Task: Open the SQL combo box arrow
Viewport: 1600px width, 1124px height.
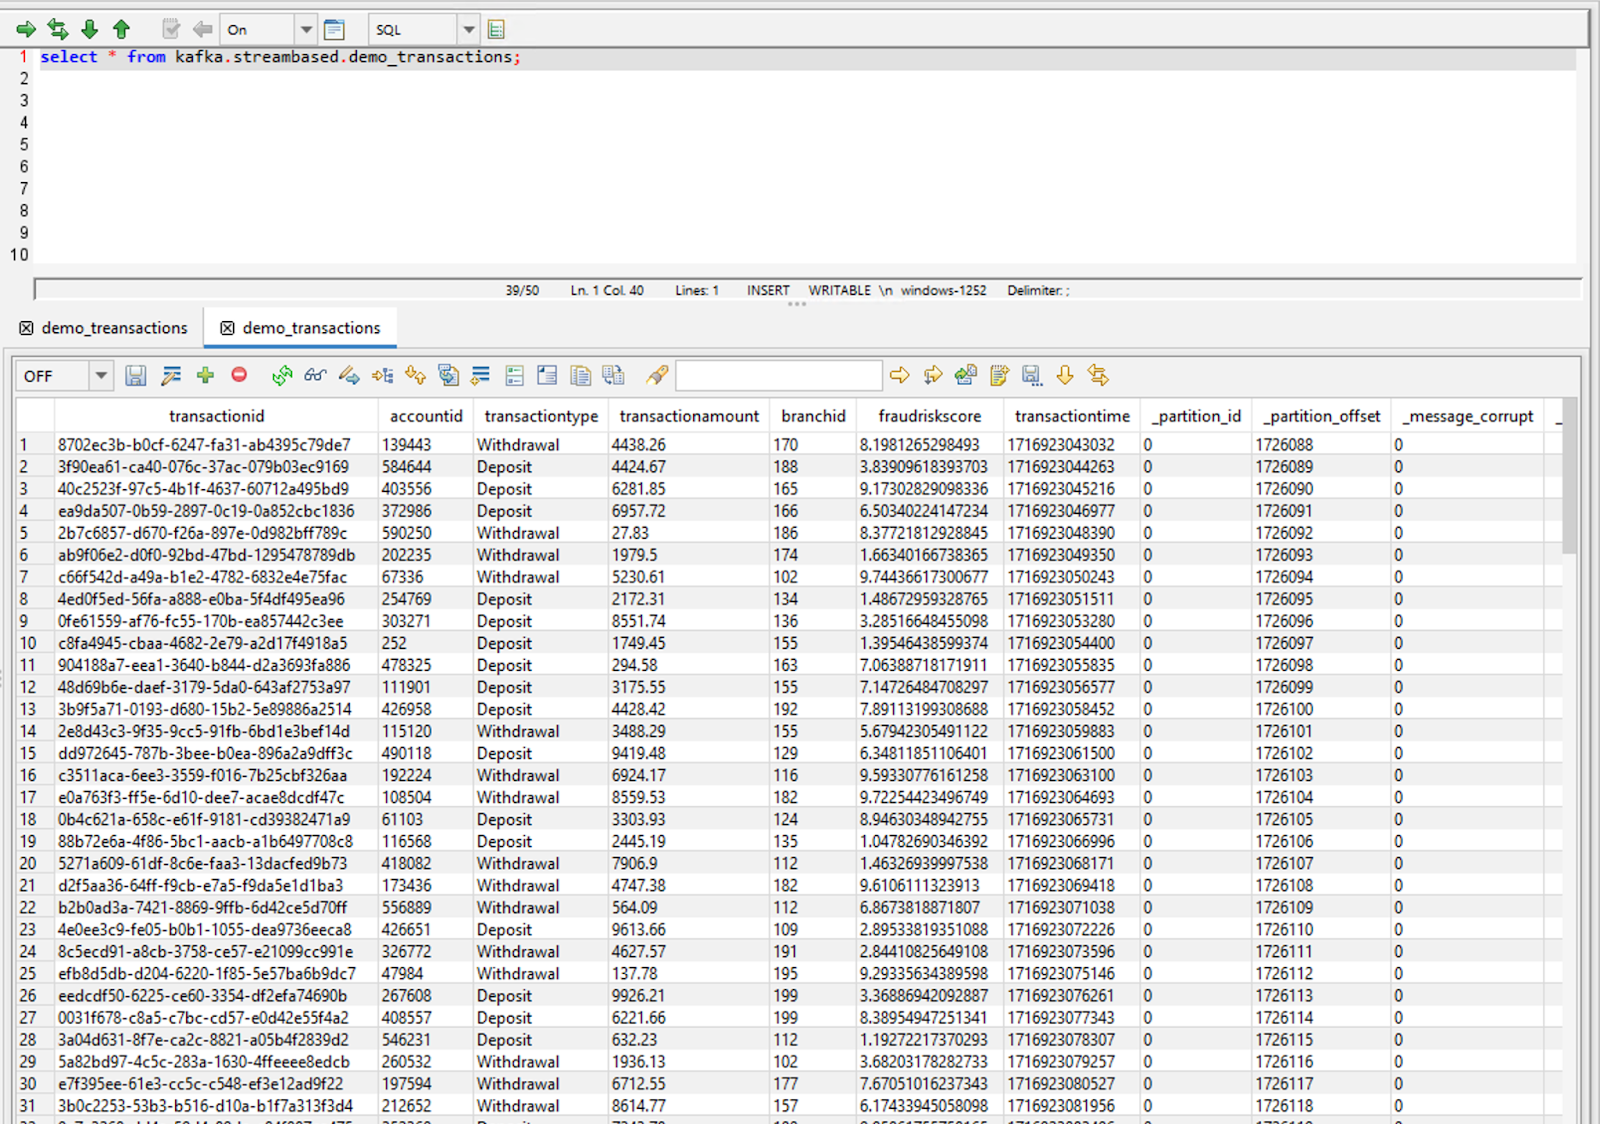Action: [469, 30]
